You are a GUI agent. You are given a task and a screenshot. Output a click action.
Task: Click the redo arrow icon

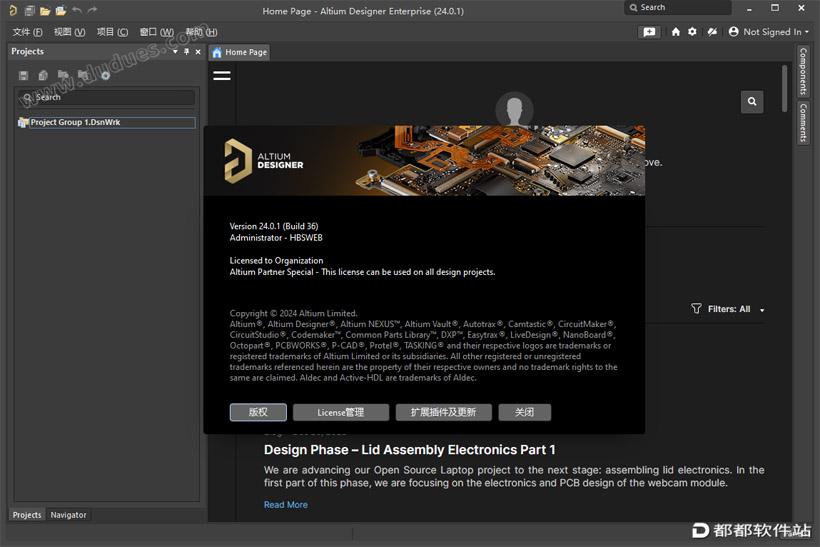[93, 10]
